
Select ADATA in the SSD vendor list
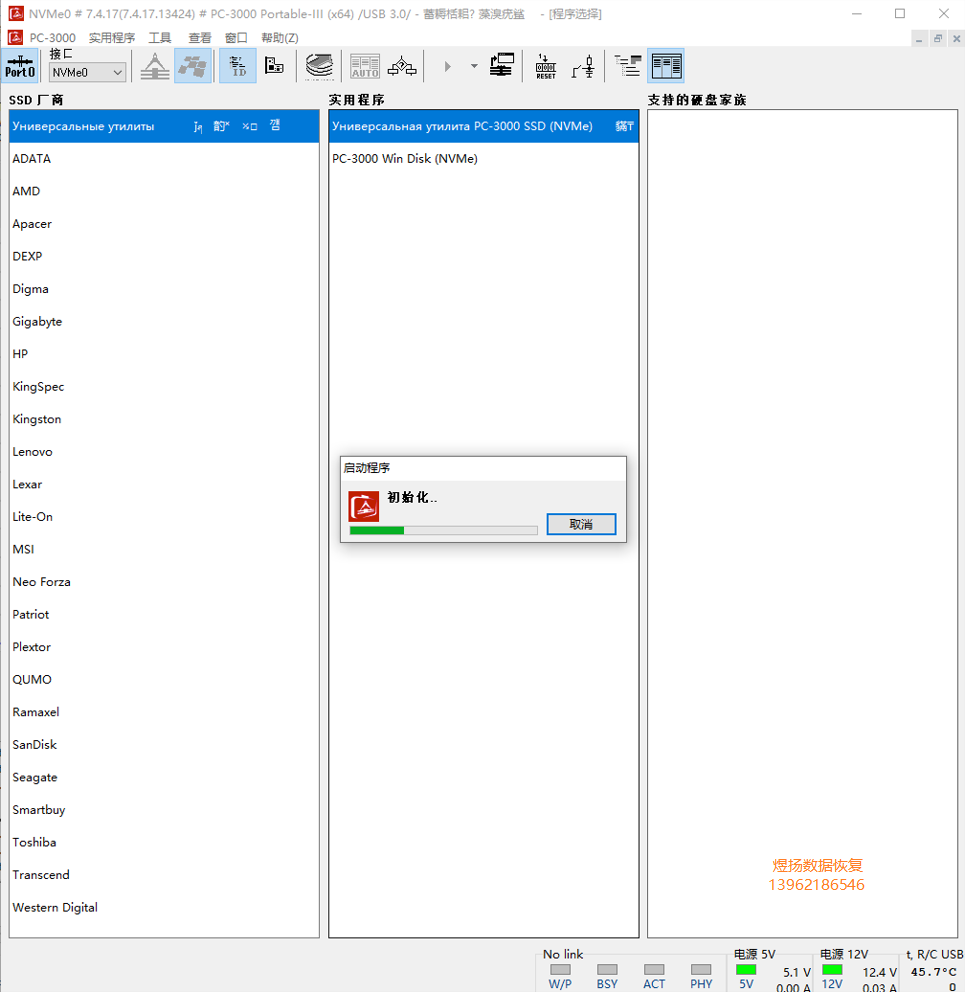(165, 159)
